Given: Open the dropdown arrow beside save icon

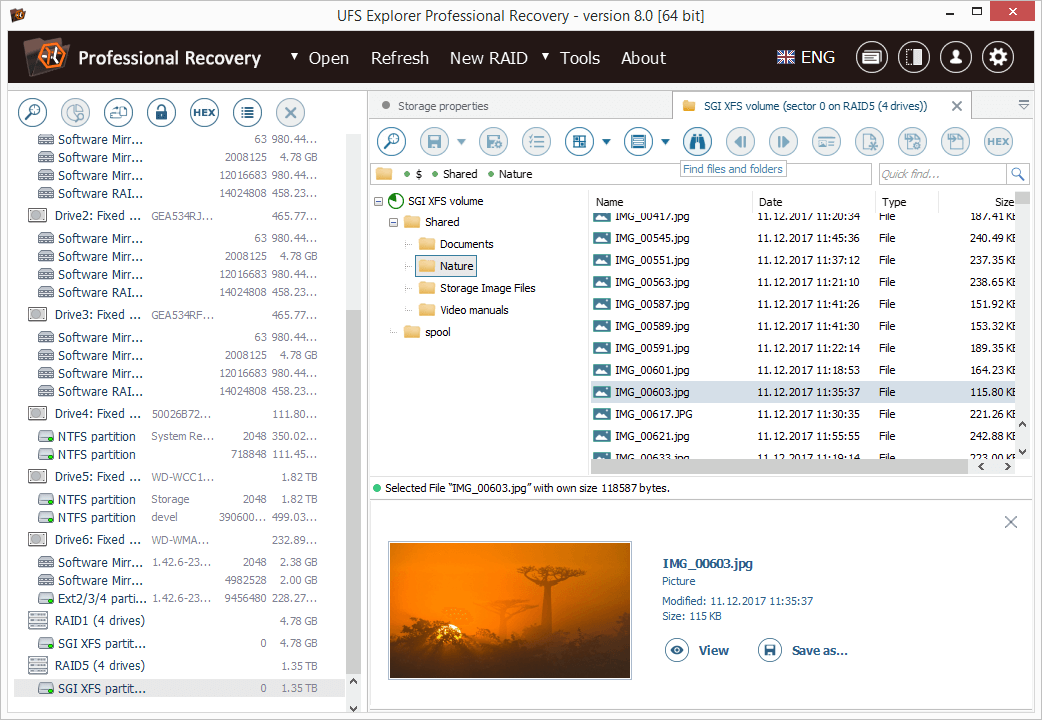Looking at the screenshot, I should pos(461,142).
